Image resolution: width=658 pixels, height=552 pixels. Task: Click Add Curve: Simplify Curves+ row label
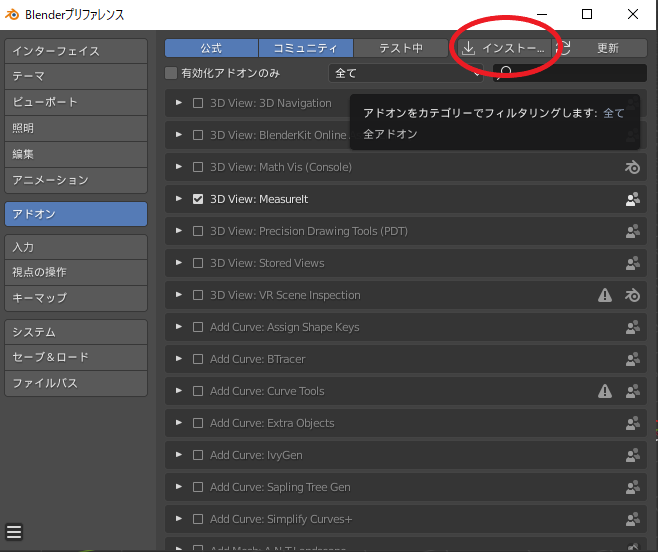(281, 519)
